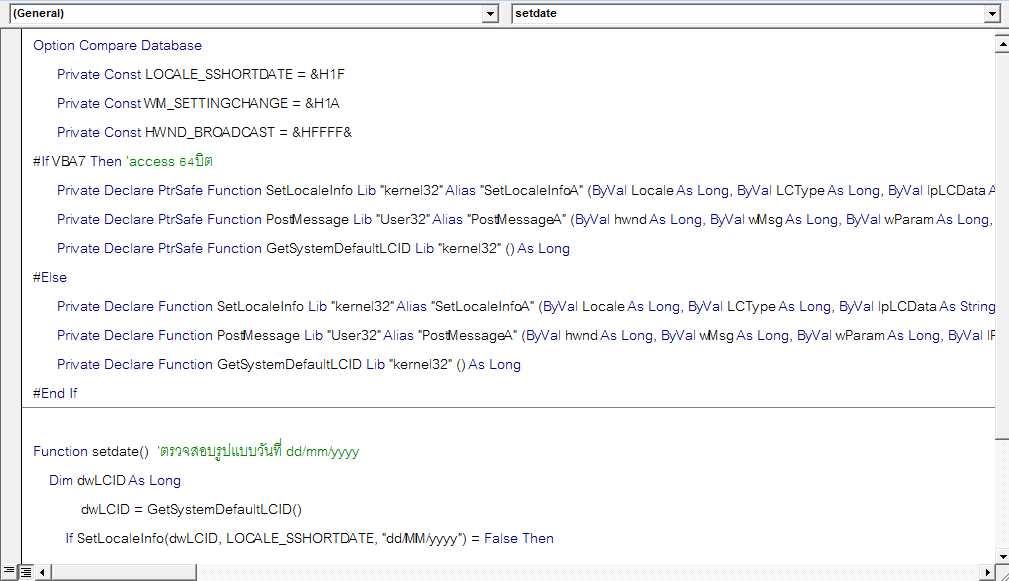The height and width of the screenshot is (581, 1009).
Task: Switch to Procedure View icon
Action: tap(9, 571)
